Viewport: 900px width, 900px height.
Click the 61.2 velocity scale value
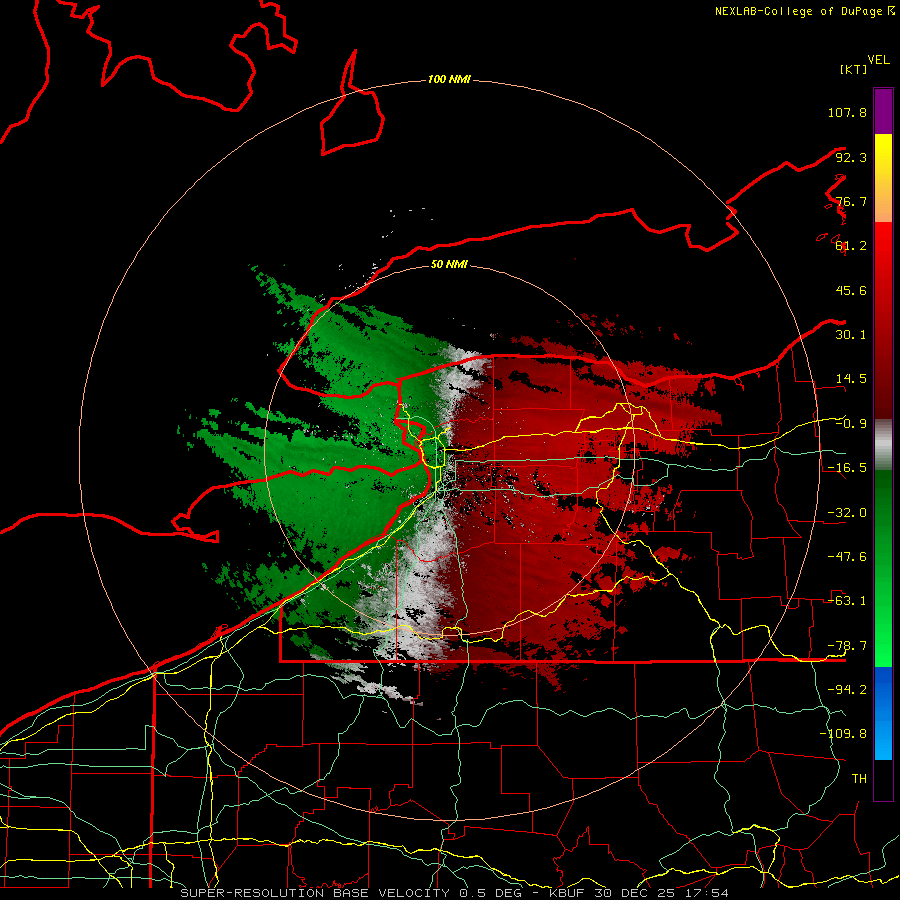pyautogui.click(x=851, y=246)
